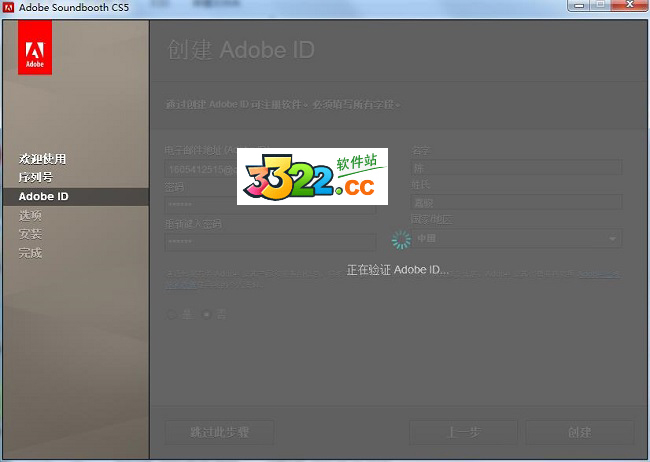
Task: Minimize the Adobe Soundbooth CS5 window
Action: pos(579,5)
